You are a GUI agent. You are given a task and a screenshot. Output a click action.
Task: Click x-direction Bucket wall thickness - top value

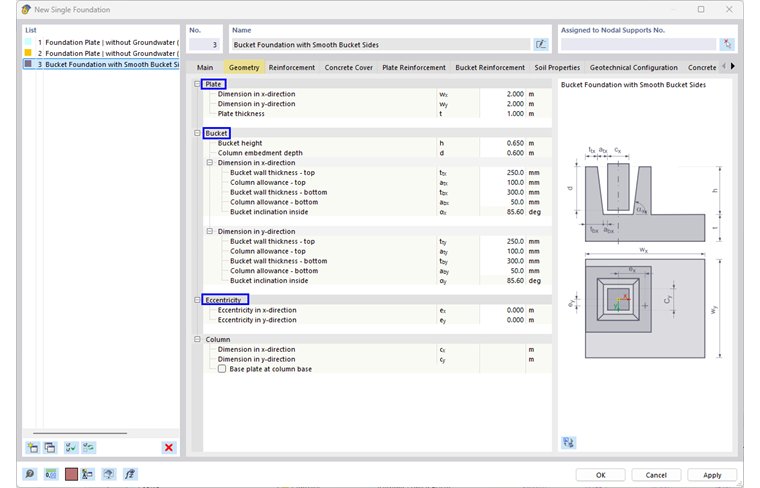[x=503, y=173]
